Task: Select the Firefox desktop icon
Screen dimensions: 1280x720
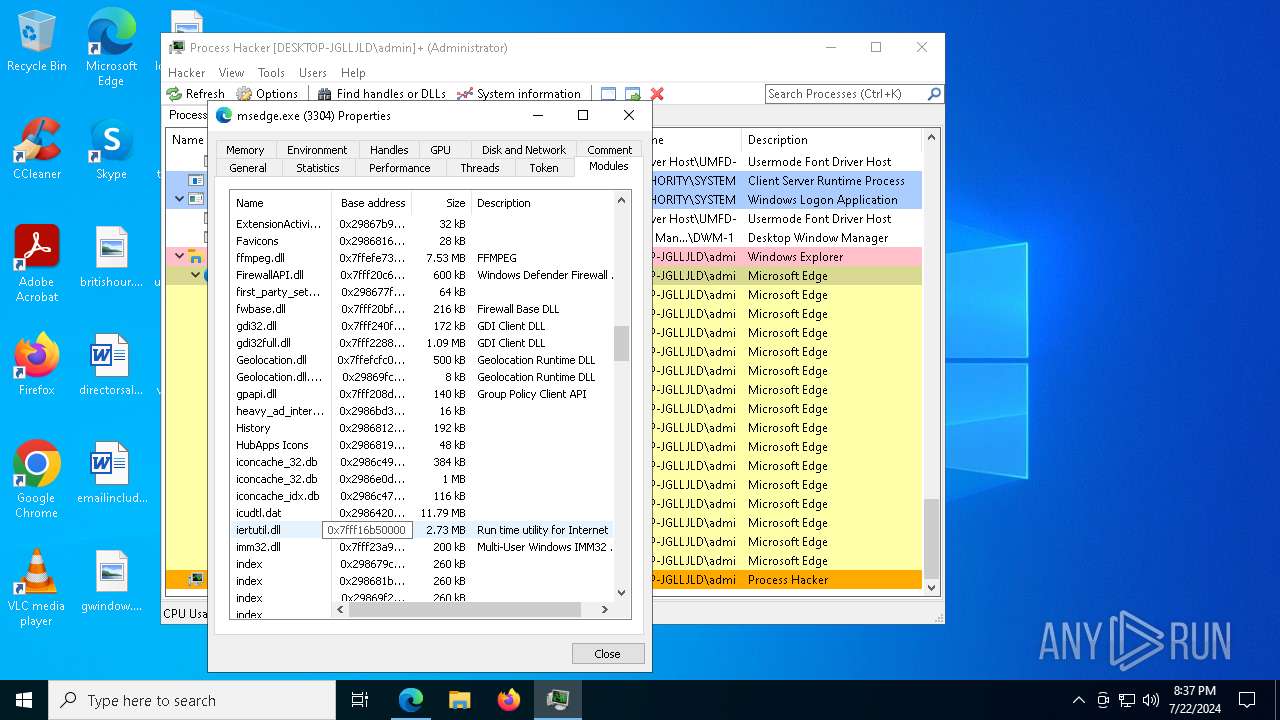Action: [37, 364]
